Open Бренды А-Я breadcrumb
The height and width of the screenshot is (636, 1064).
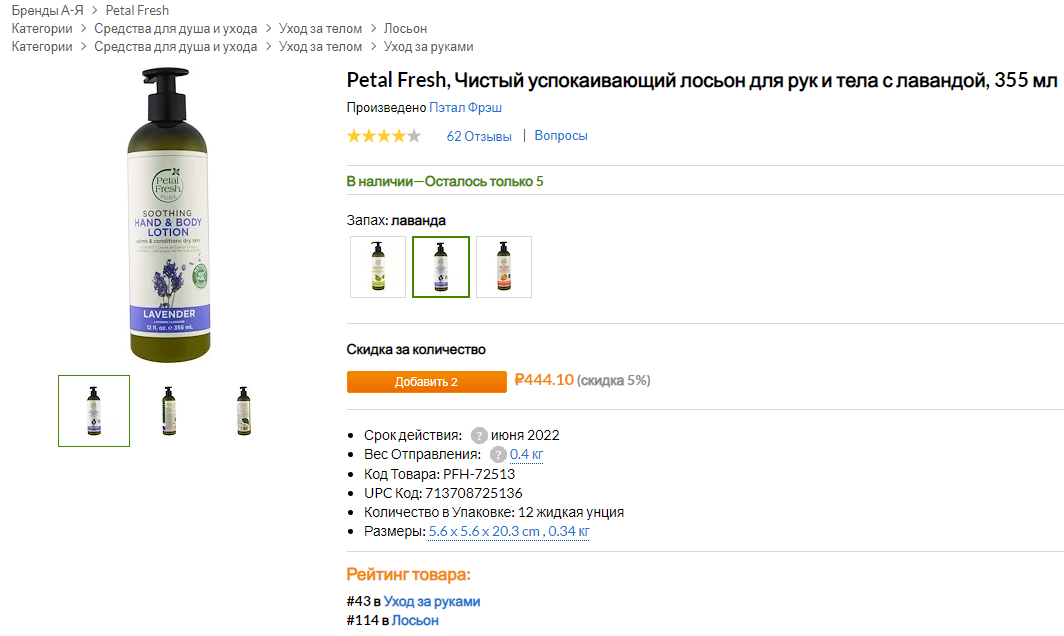(48, 11)
